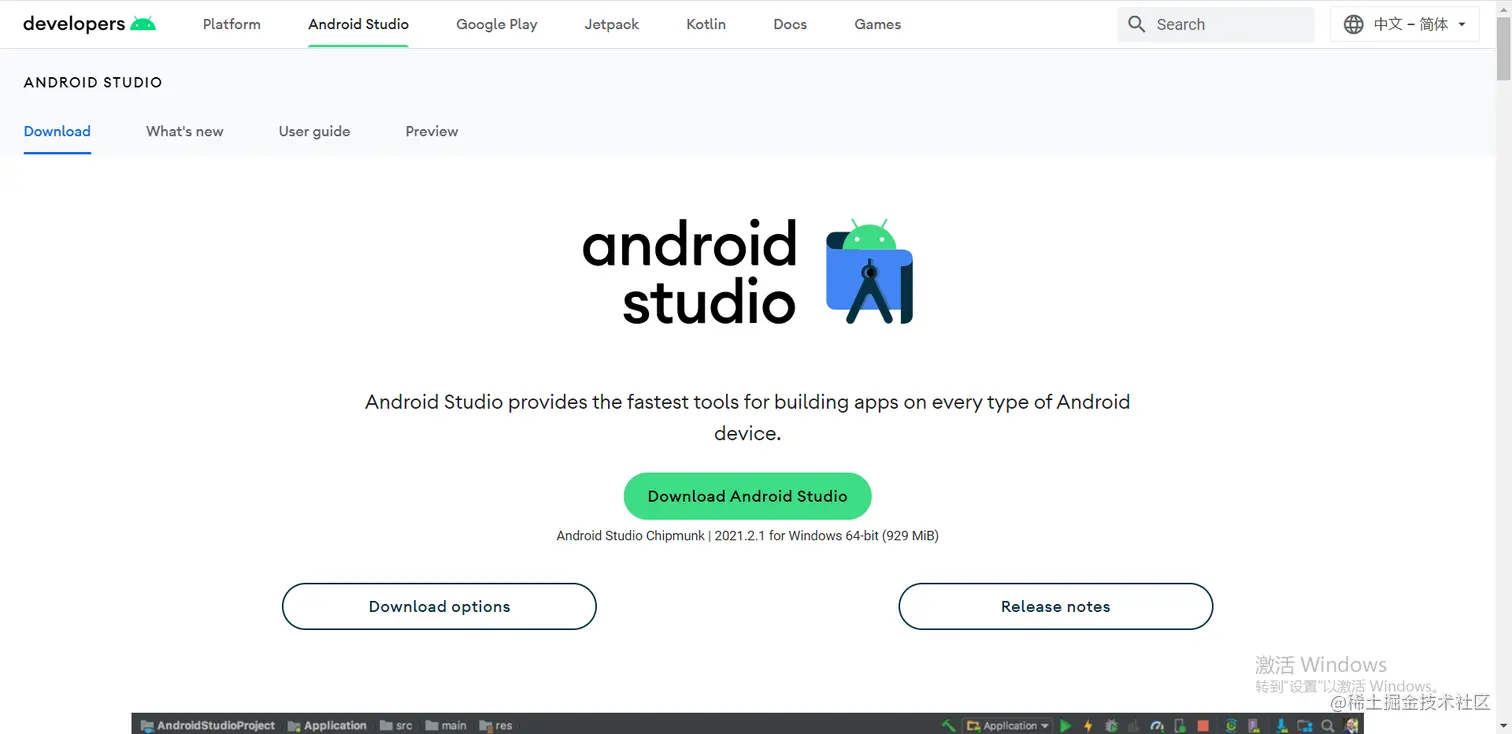The width and height of the screenshot is (1512, 734).
Task: Open the language selector dropdown
Action: coord(1405,24)
